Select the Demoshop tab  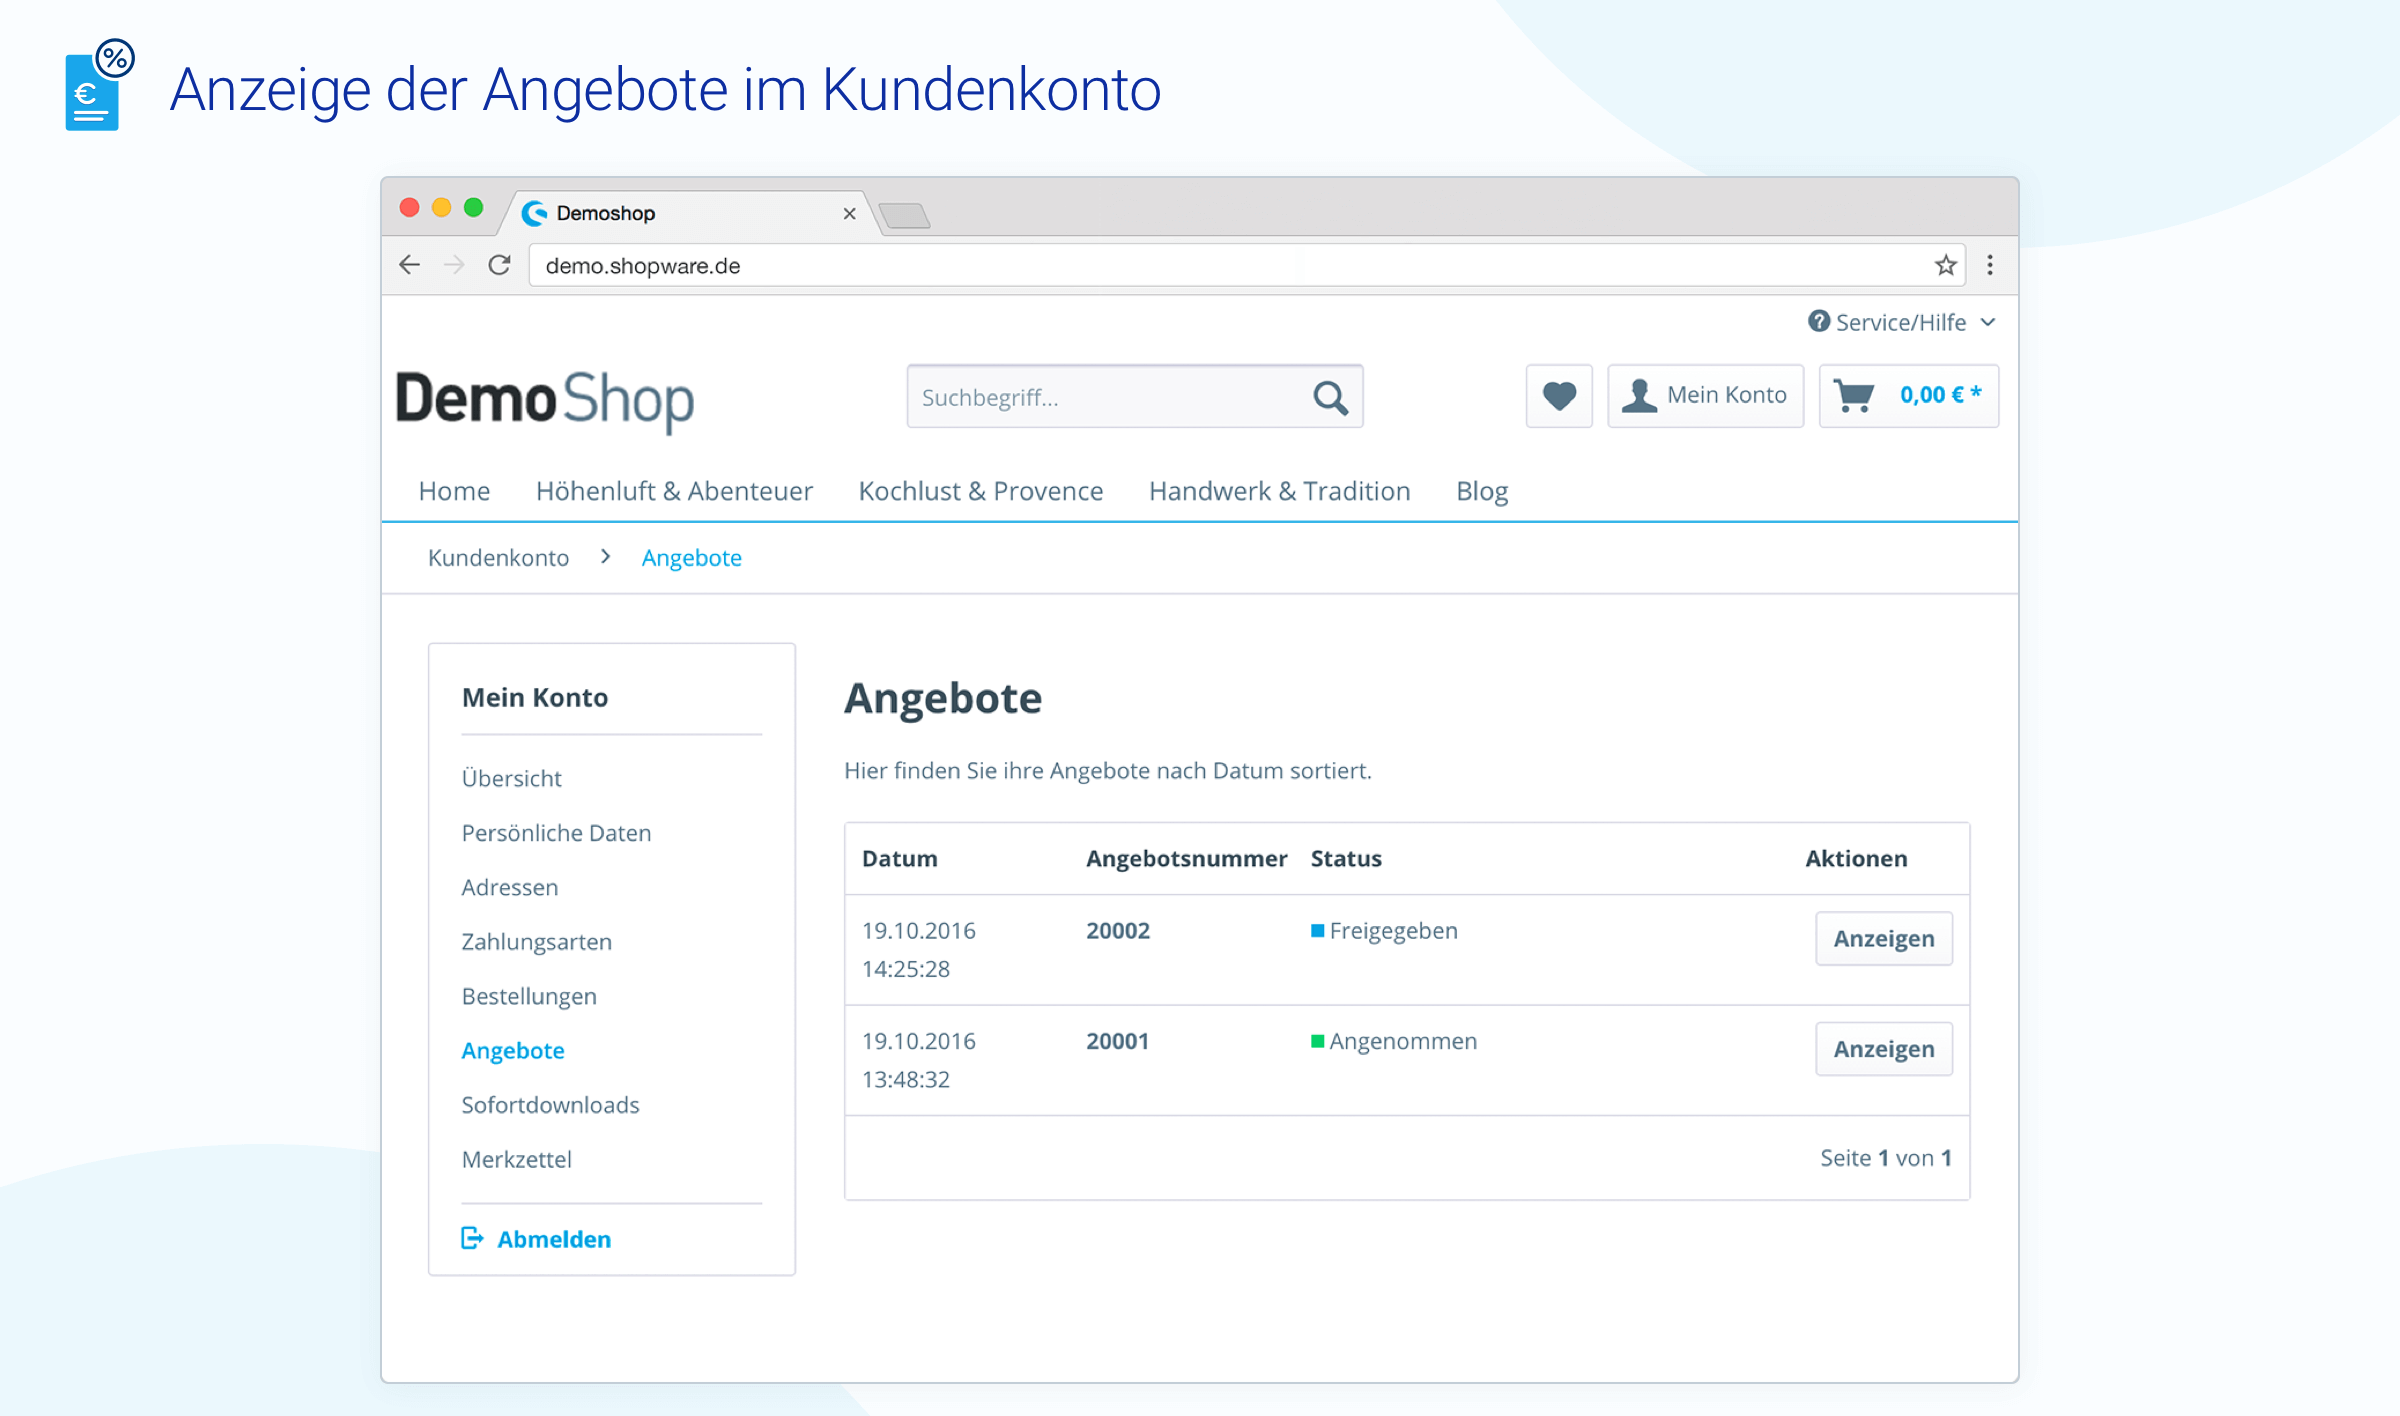[x=690, y=213]
